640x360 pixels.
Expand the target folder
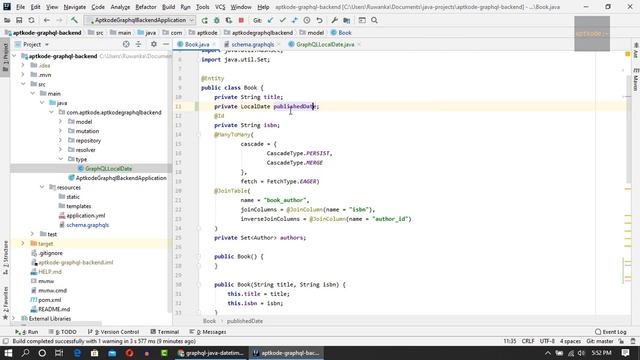point(23,244)
